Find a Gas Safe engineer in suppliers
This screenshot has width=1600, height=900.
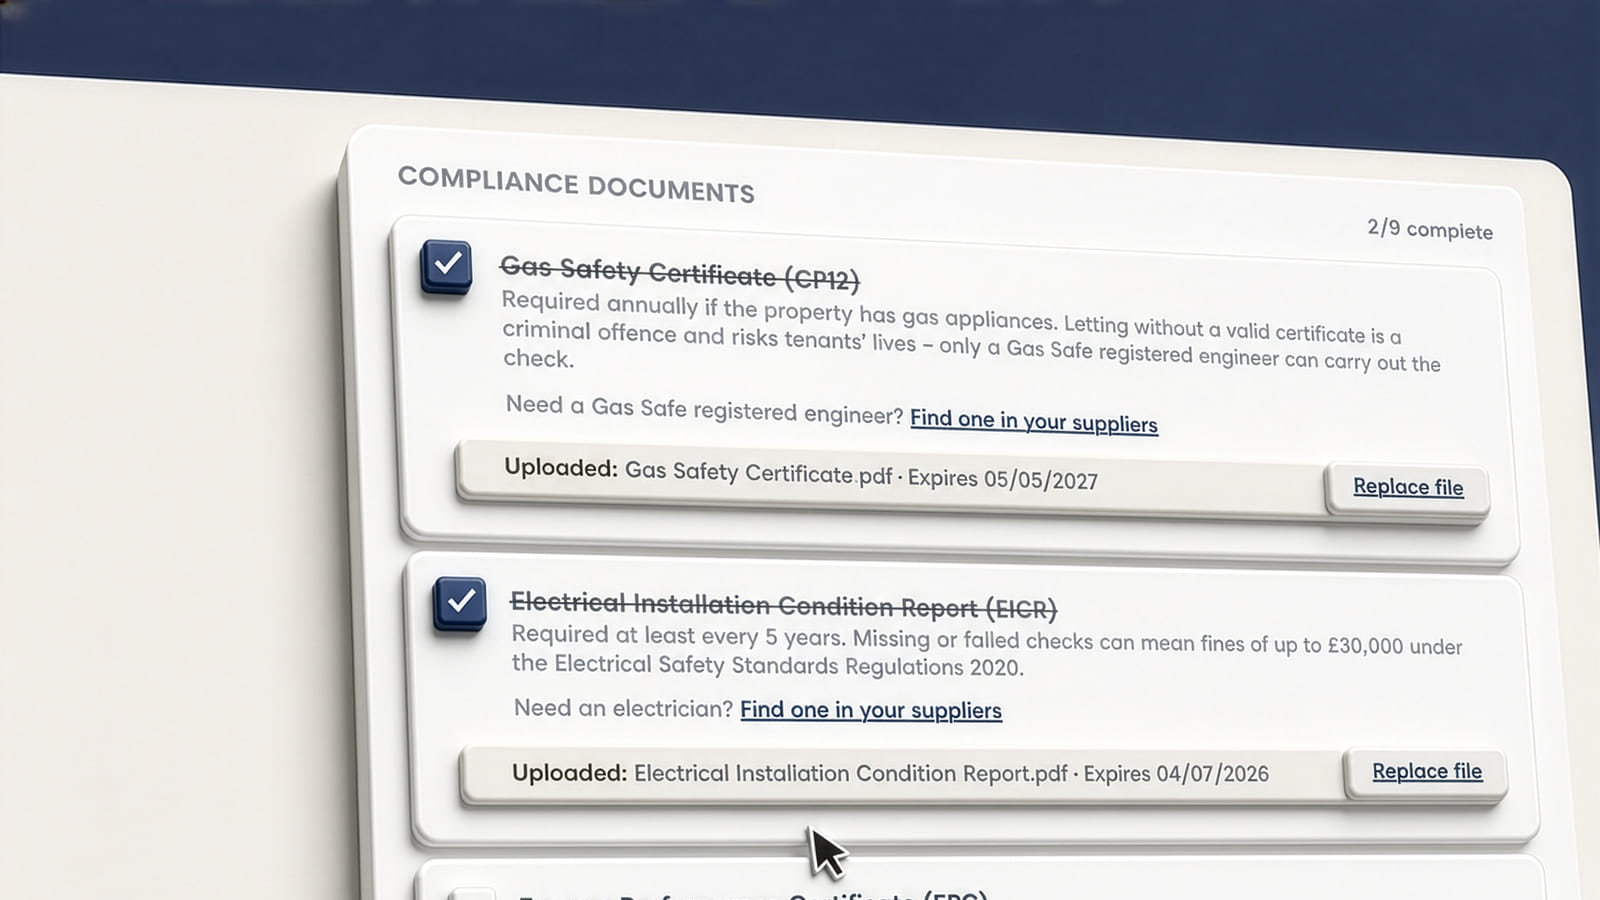pos(1034,422)
